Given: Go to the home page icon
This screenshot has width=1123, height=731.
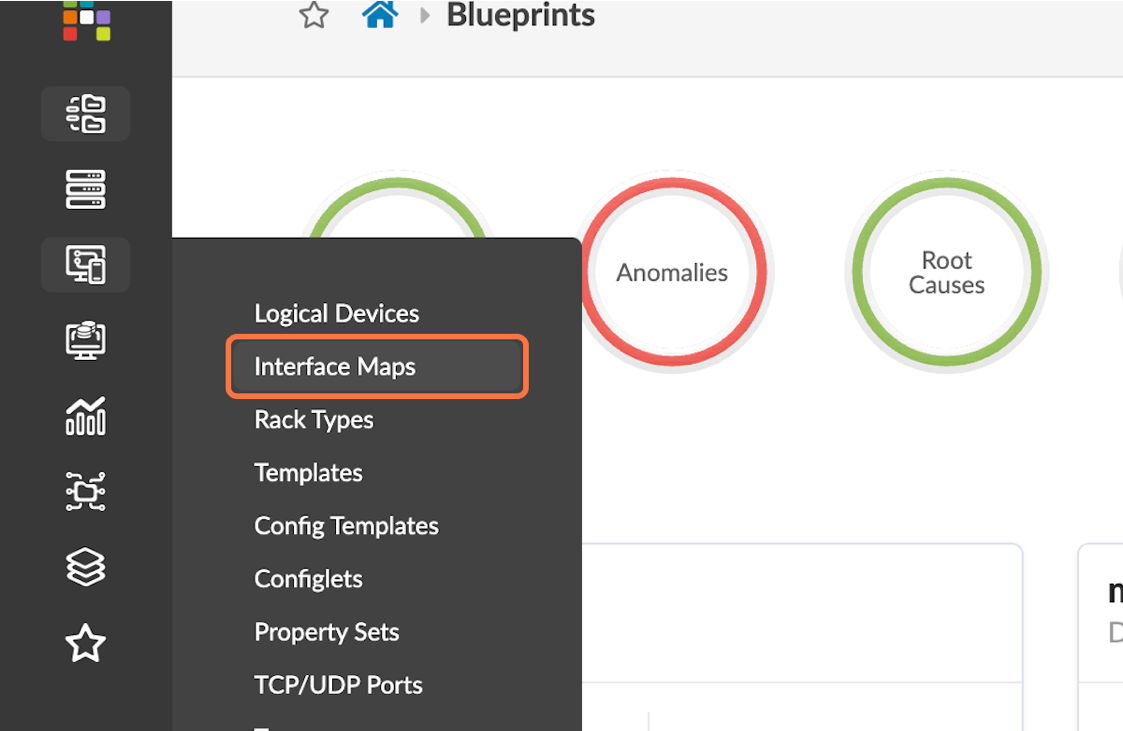Looking at the screenshot, I should [380, 15].
